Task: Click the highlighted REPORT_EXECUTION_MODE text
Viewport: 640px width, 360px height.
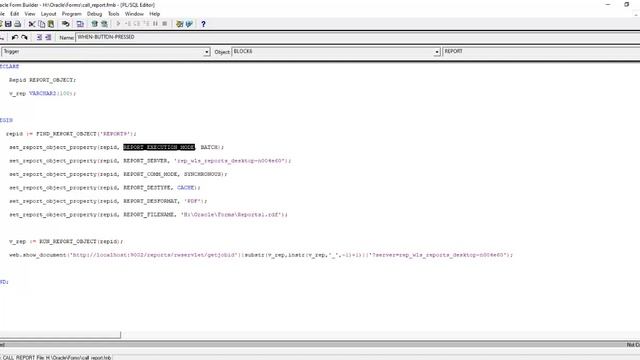Action: (x=159, y=147)
